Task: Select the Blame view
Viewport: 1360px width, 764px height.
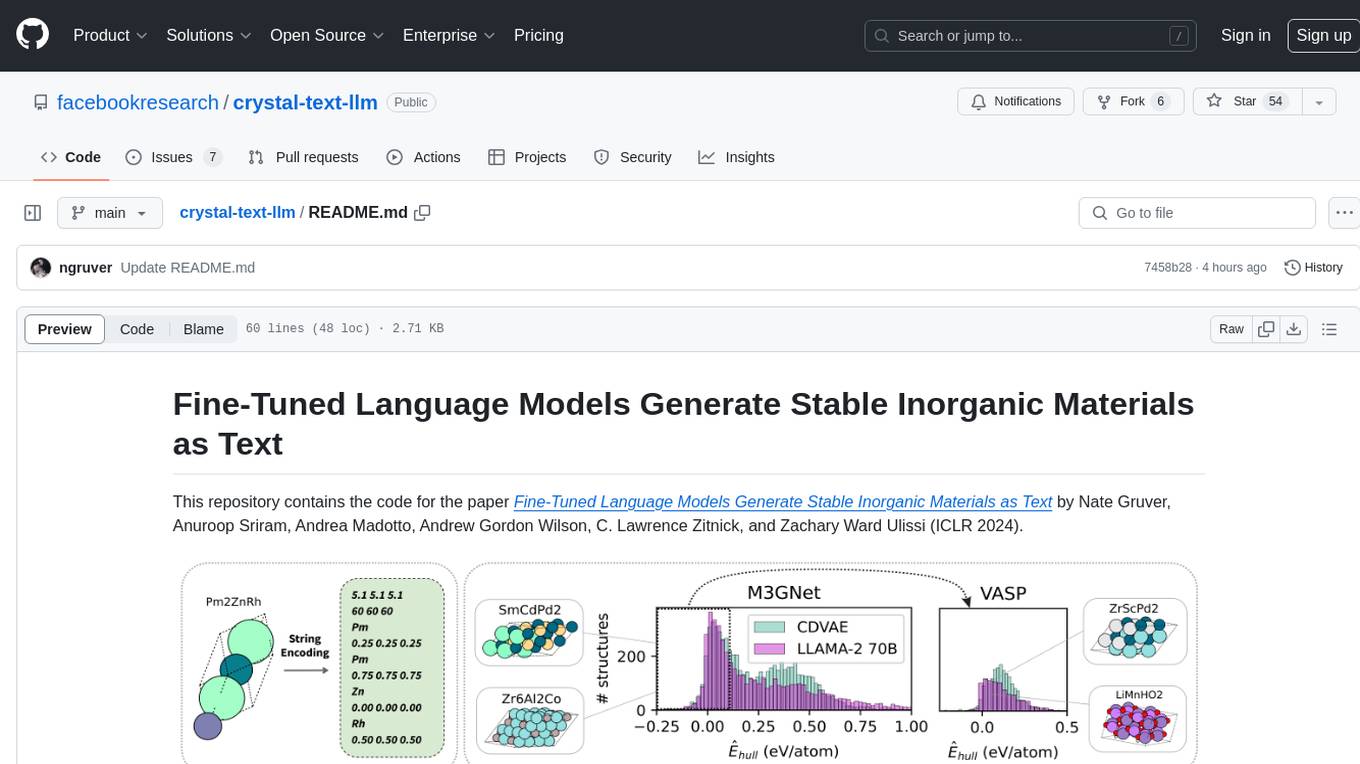Action: [x=203, y=329]
